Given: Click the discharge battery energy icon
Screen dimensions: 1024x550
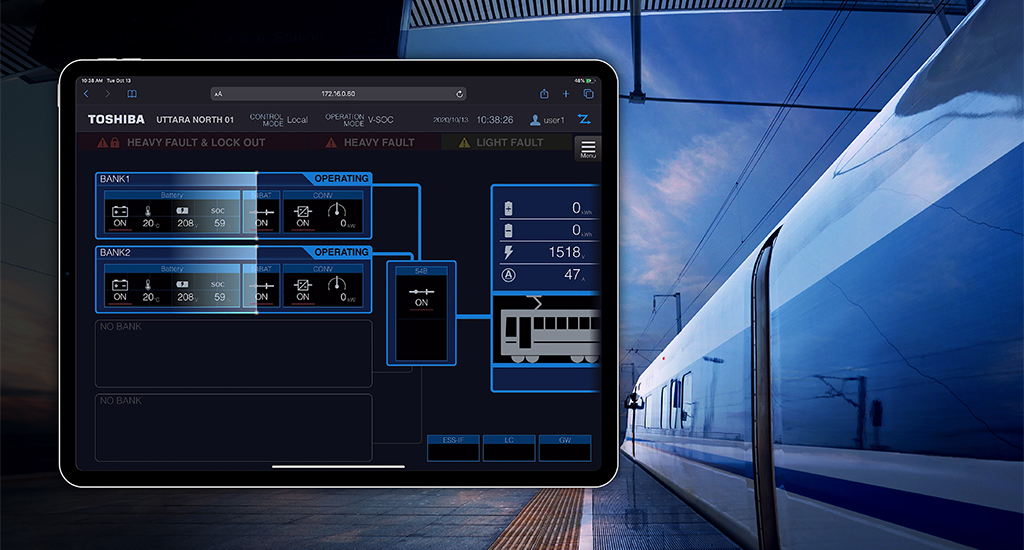Looking at the screenshot, I should coord(509,231).
